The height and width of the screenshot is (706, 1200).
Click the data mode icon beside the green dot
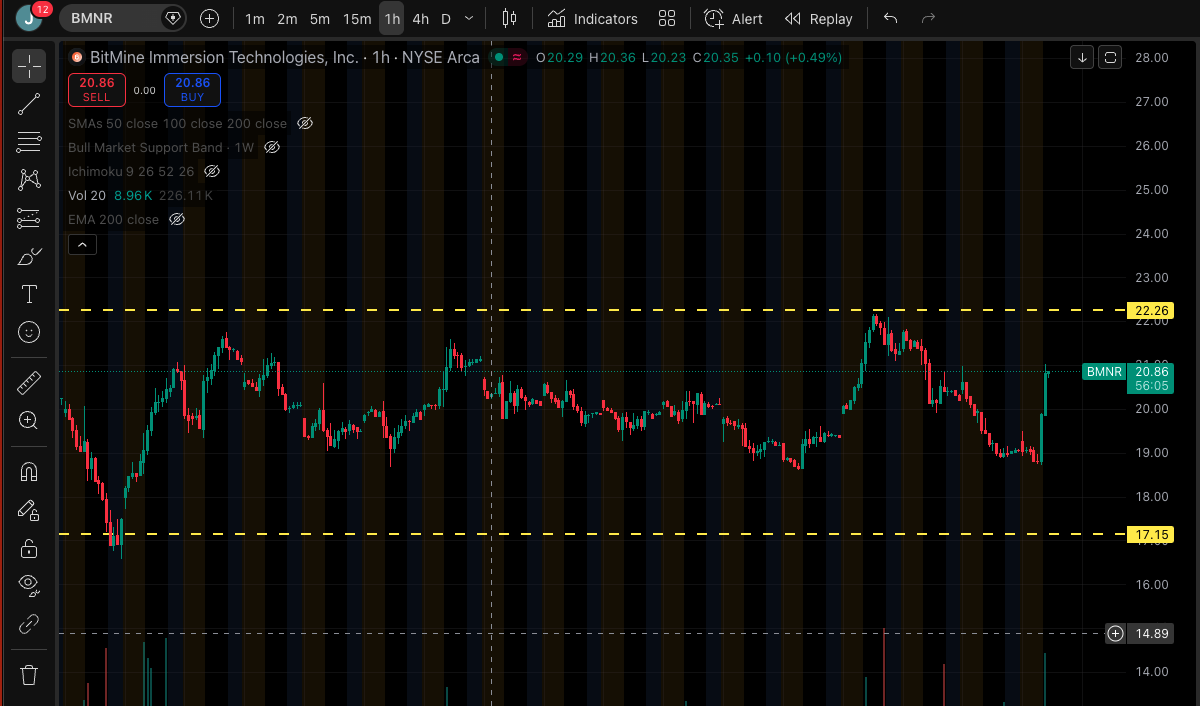click(x=517, y=57)
